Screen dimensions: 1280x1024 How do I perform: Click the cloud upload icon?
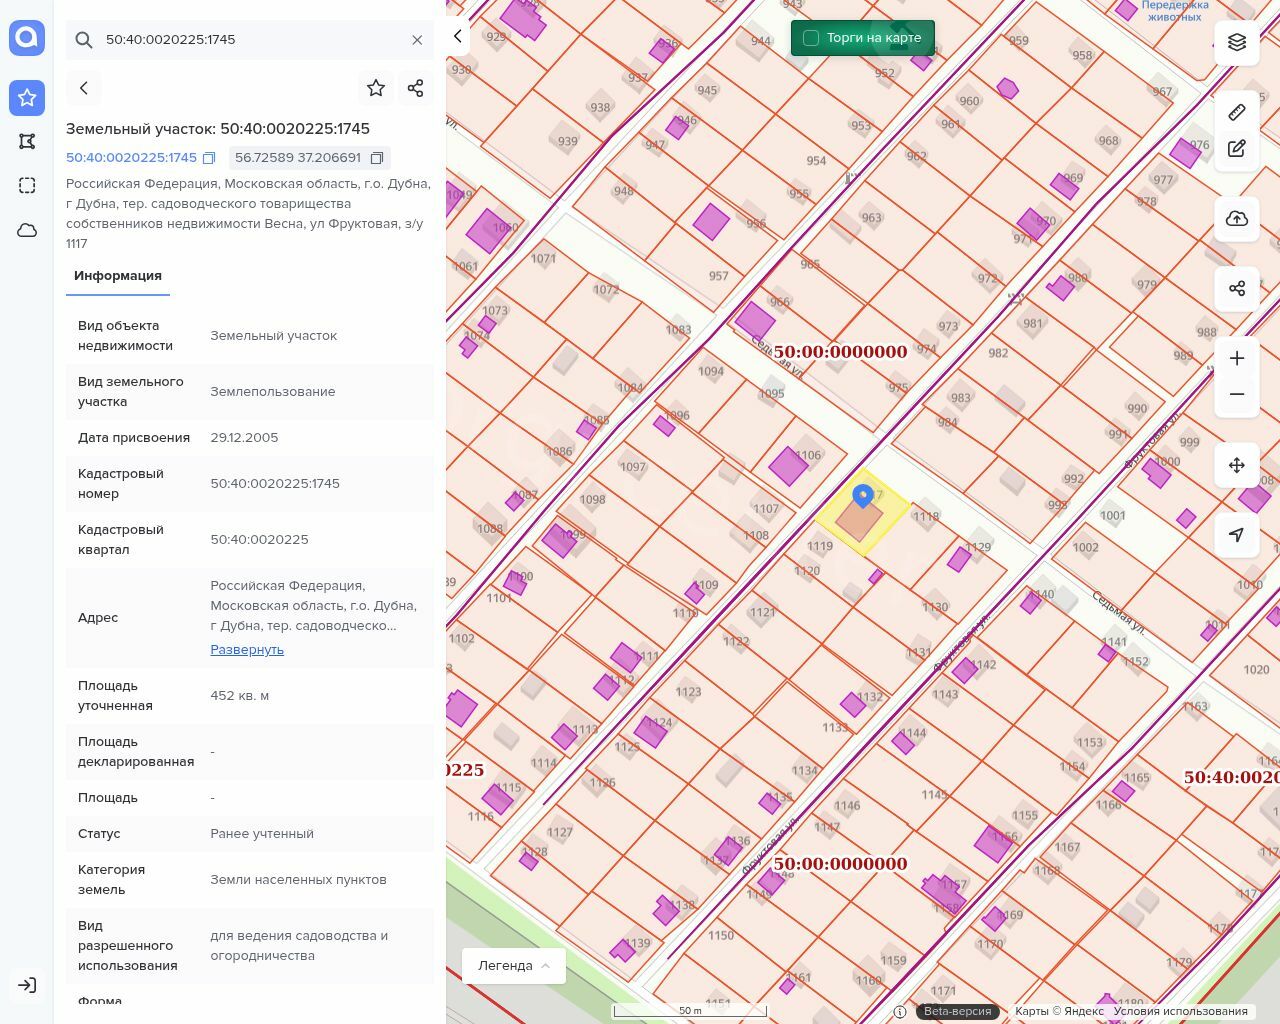[x=1237, y=219]
